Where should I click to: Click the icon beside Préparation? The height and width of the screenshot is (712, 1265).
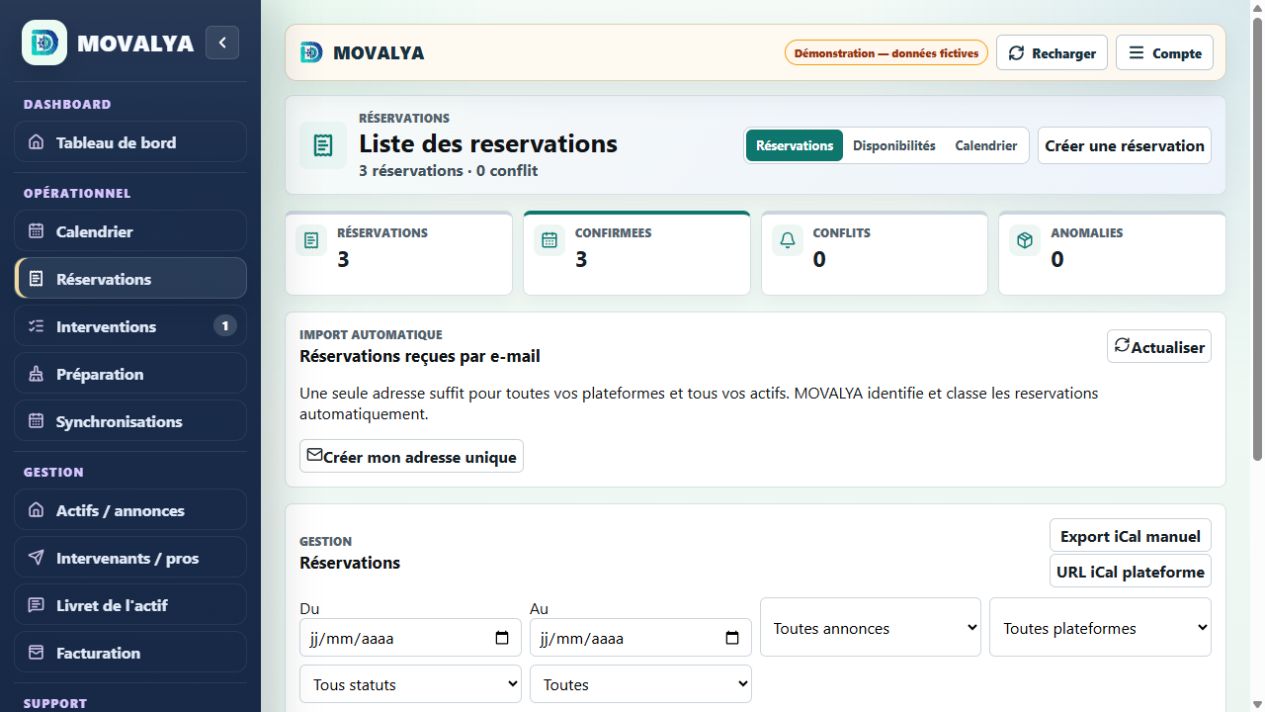tap(36, 374)
